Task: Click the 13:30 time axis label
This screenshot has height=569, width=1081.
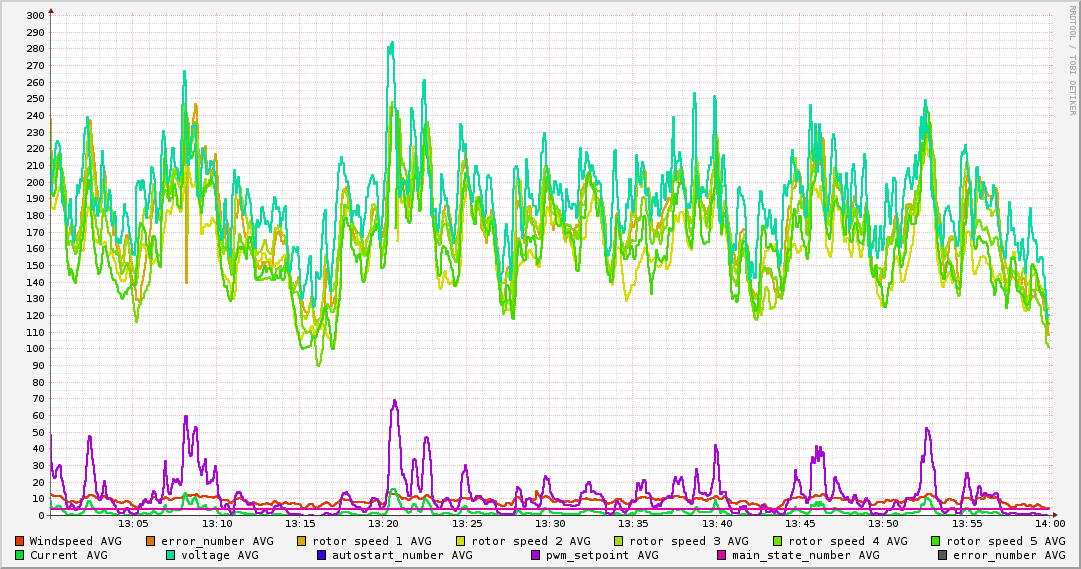Action: pos(551,524)
